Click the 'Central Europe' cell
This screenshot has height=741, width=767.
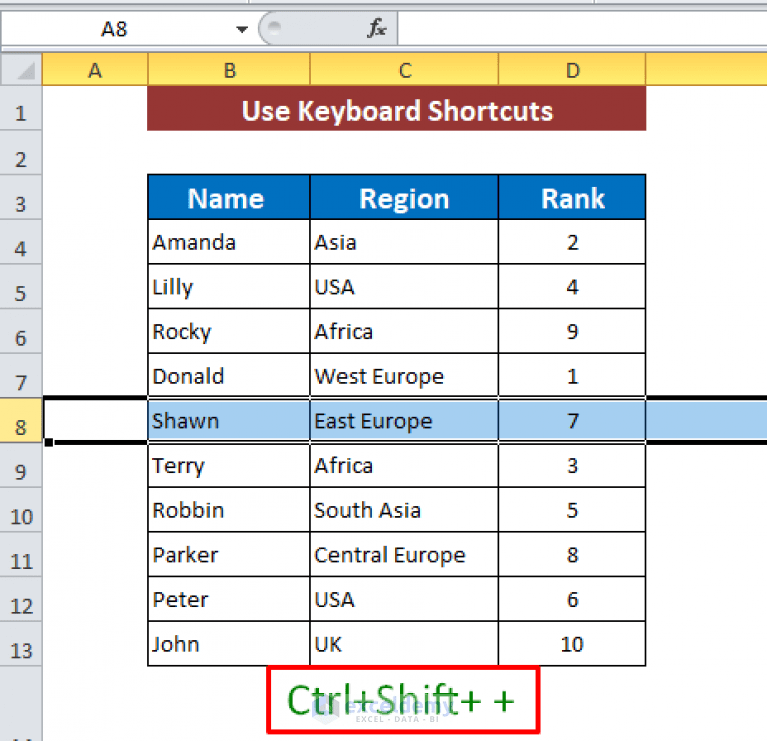pyautogui.click(x=404, y=554)
